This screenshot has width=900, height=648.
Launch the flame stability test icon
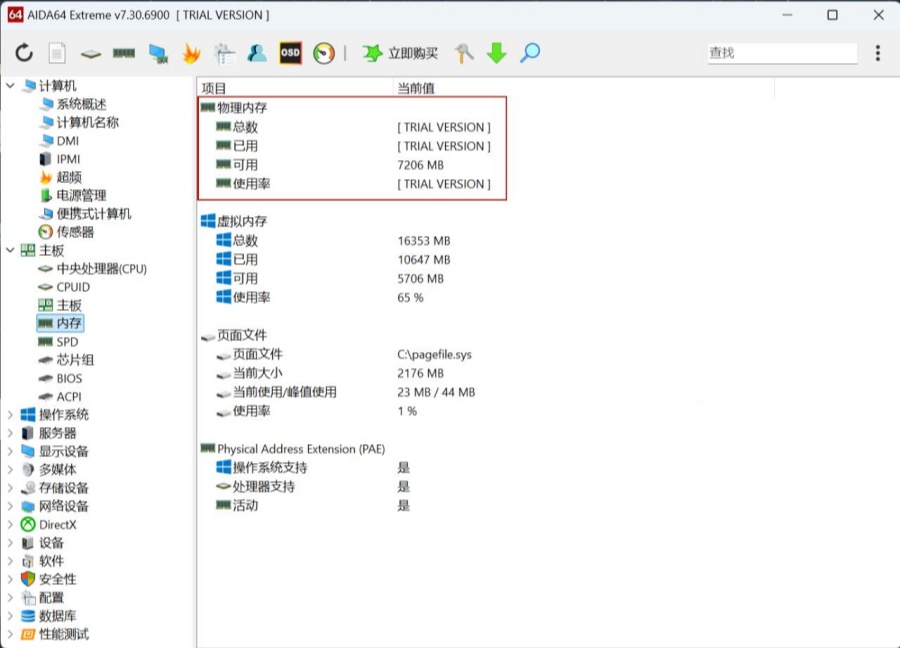[x=191, y=53]
